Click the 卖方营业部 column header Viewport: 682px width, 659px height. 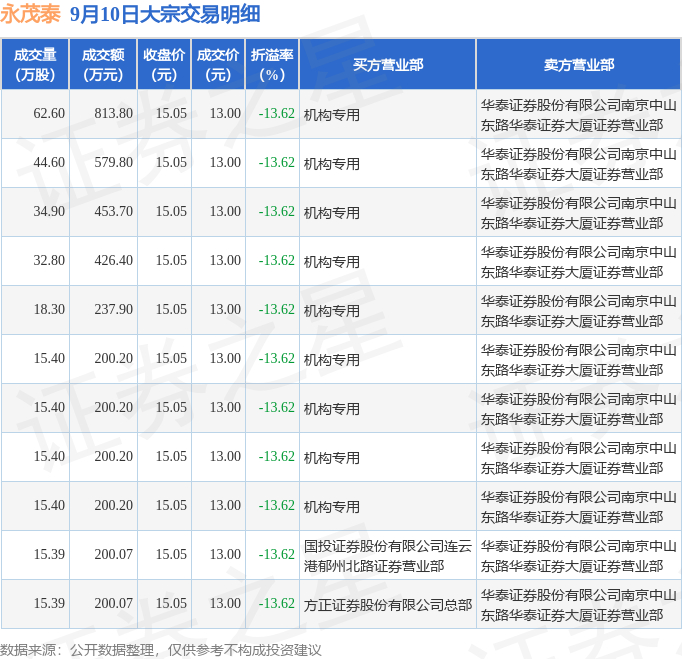(578, 65)
